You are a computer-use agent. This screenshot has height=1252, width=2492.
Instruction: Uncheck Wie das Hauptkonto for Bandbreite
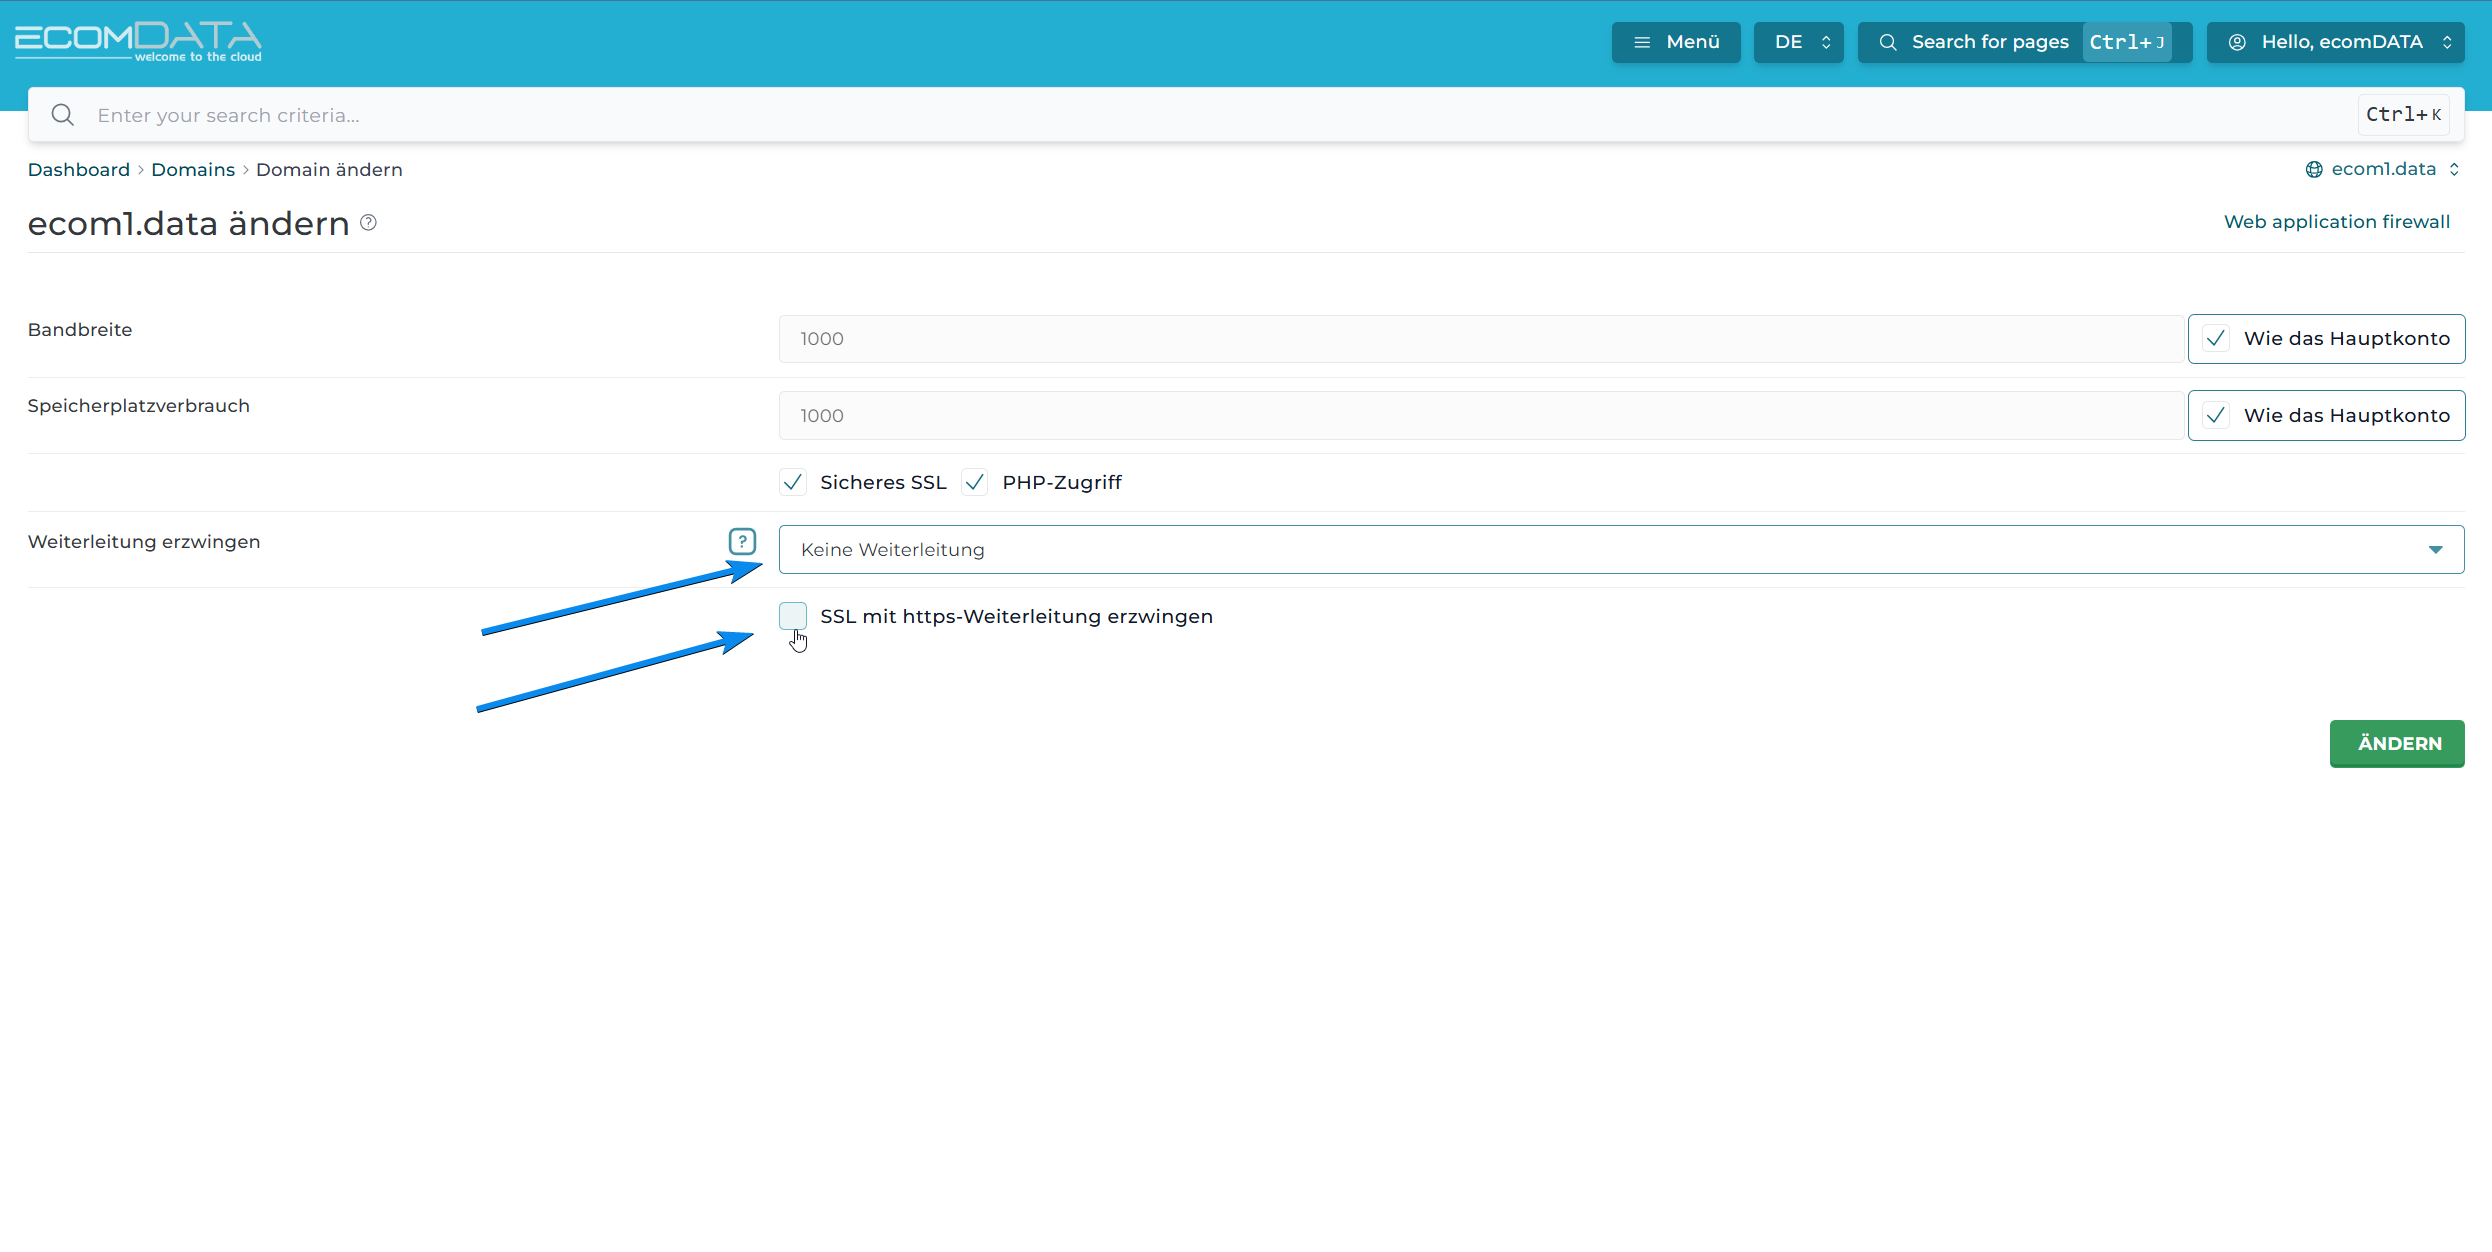click(2215, 338)
